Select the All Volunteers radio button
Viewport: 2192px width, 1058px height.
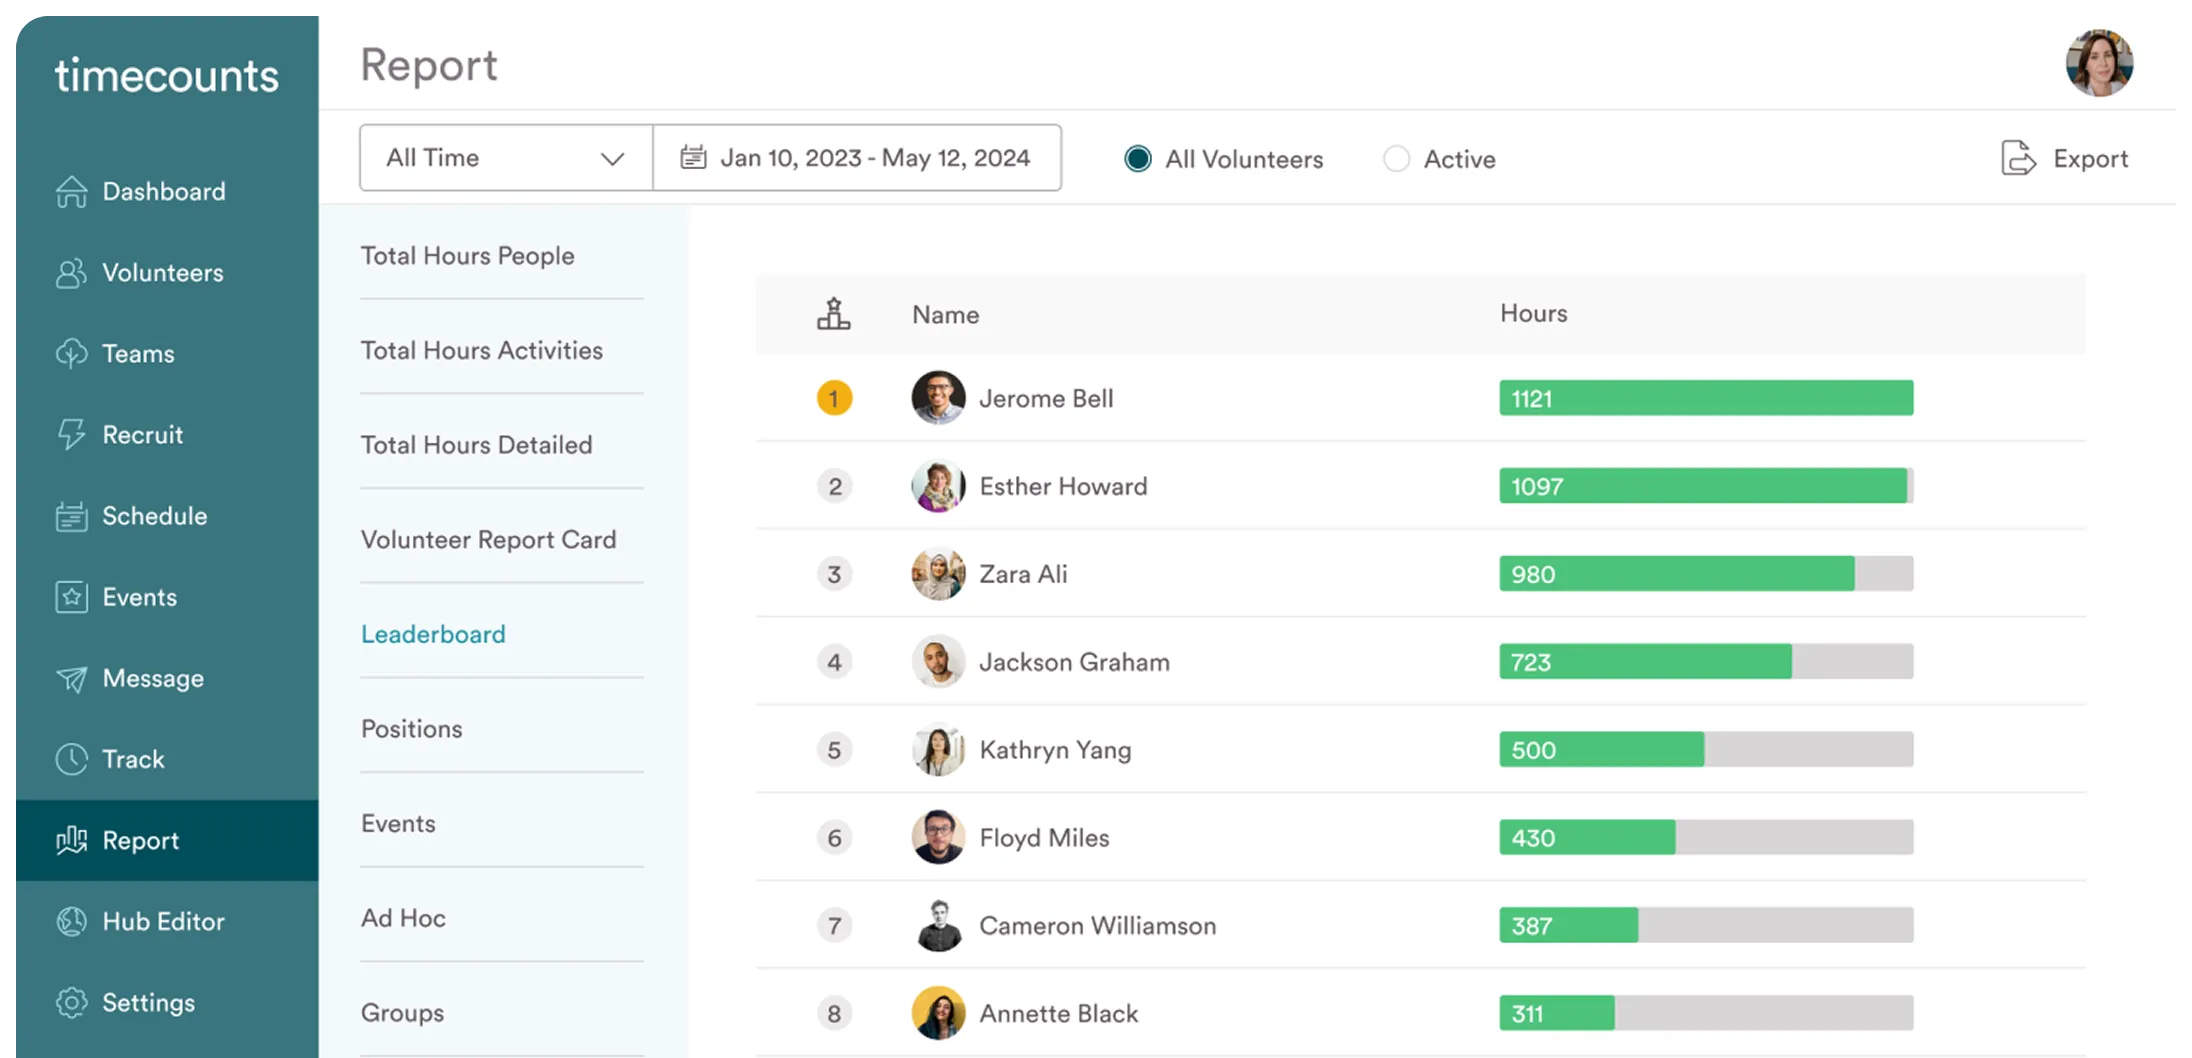pos(1137,158)
